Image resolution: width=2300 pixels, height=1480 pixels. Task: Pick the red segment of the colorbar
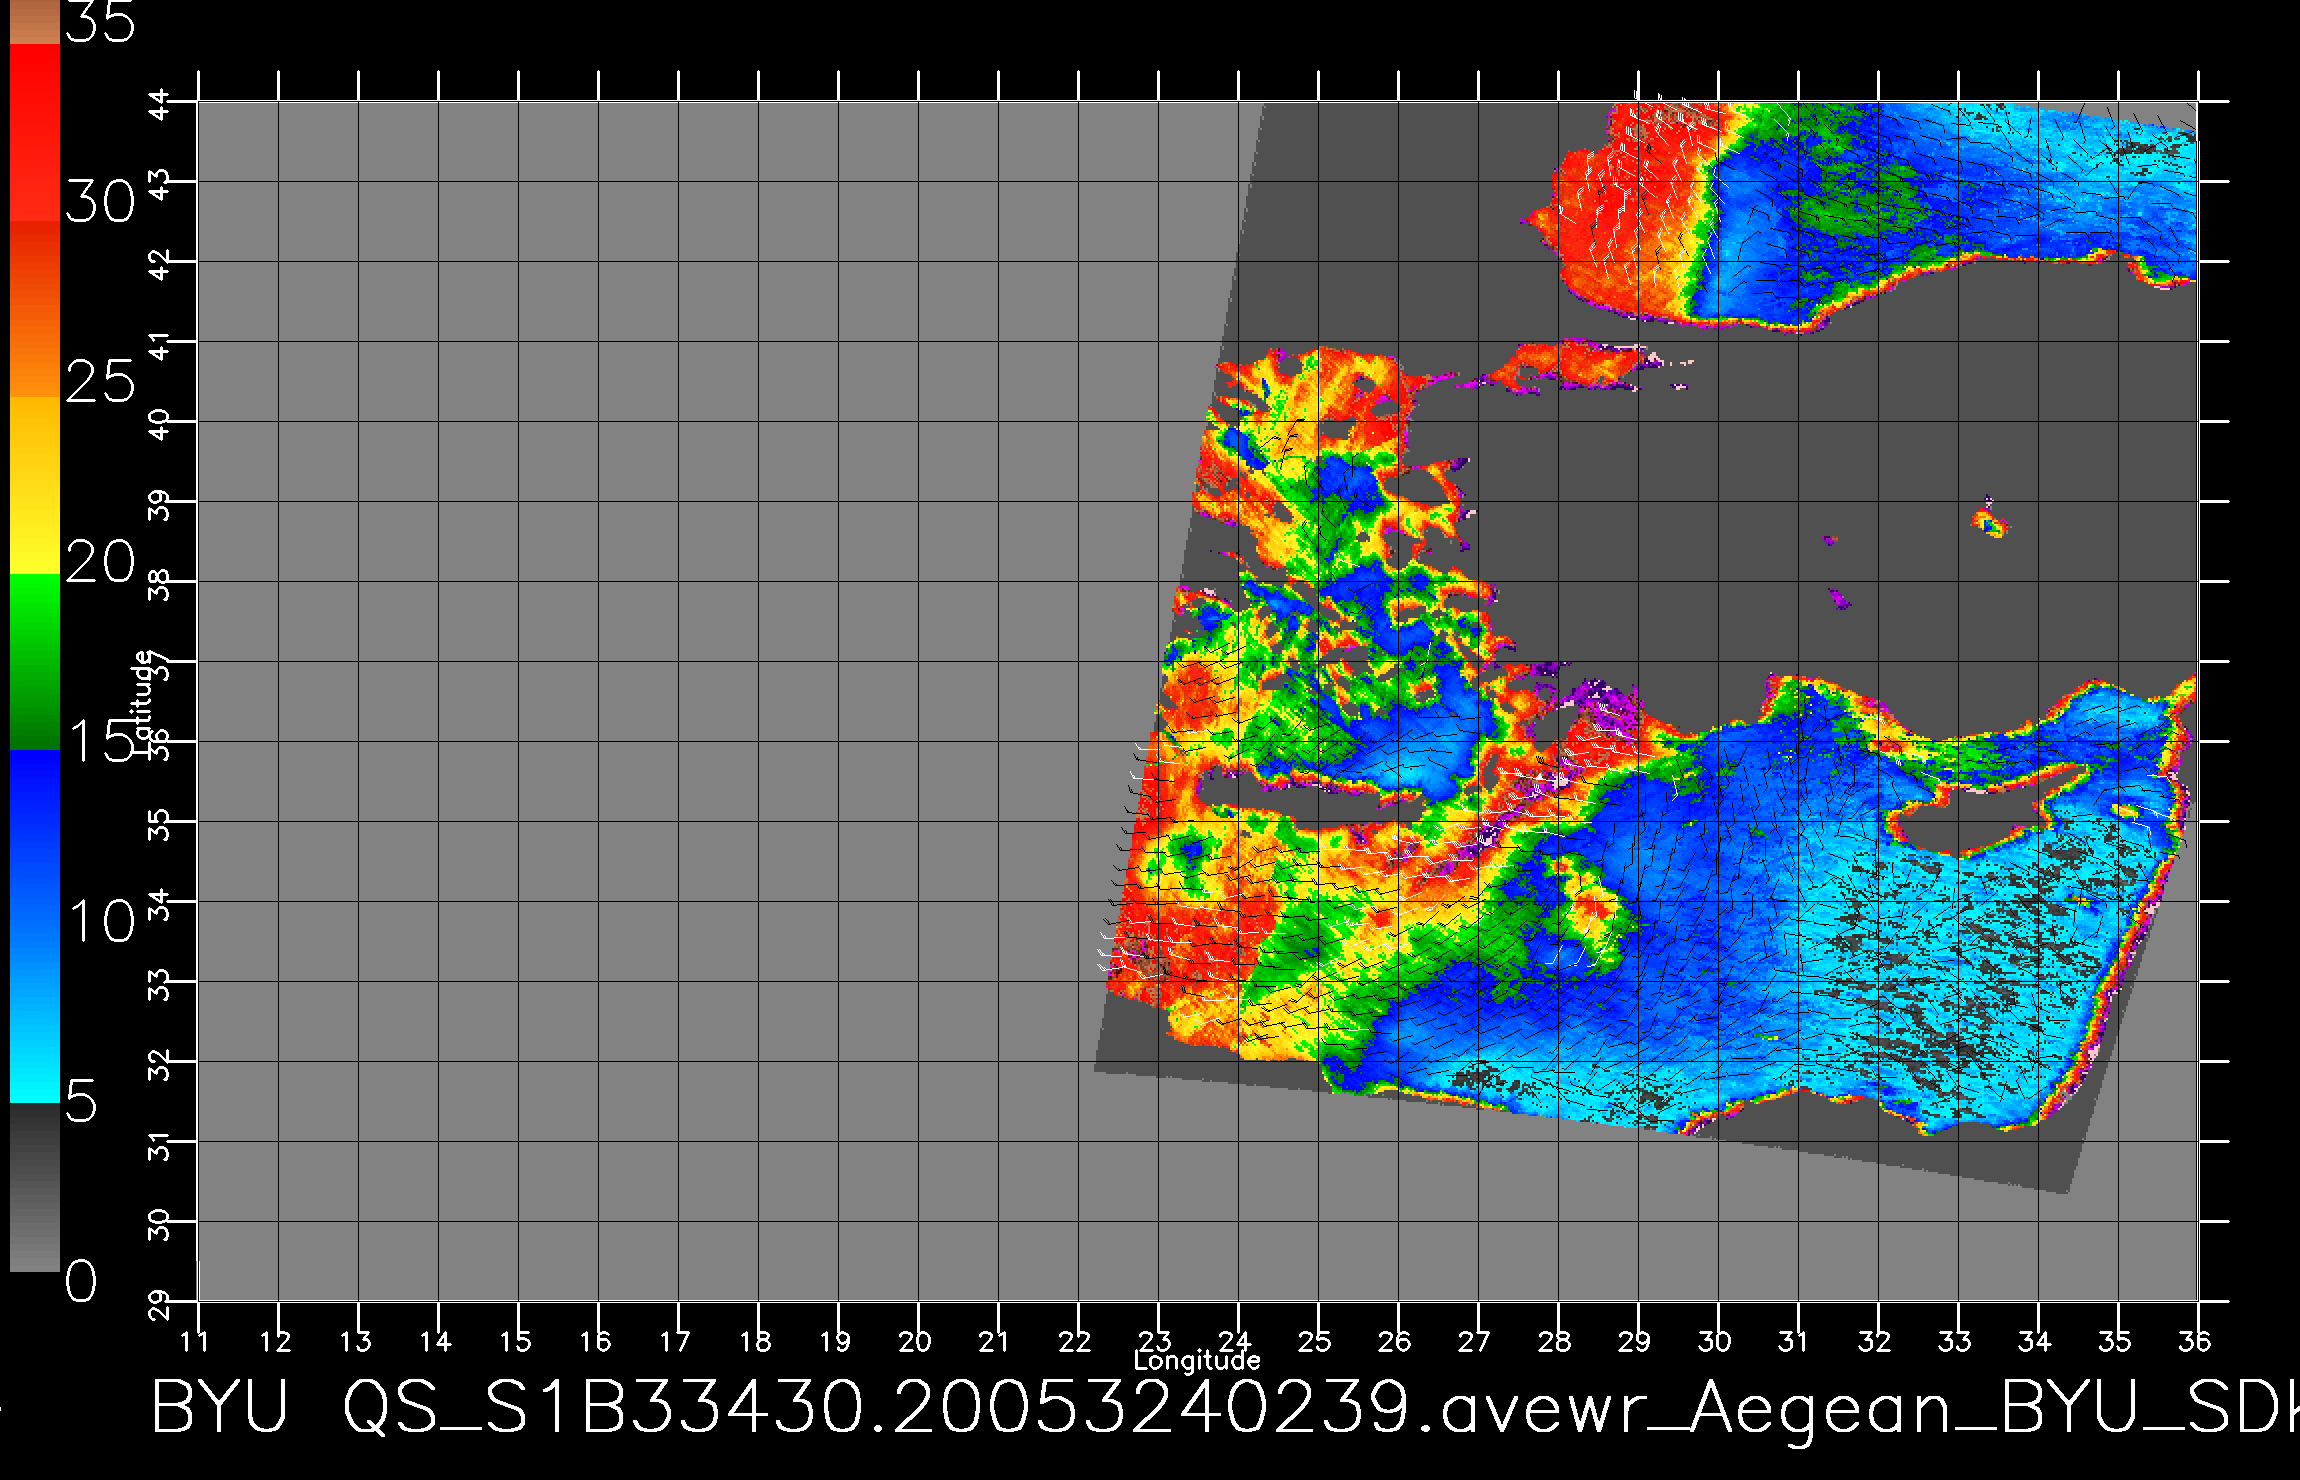[x=35, y=132]
